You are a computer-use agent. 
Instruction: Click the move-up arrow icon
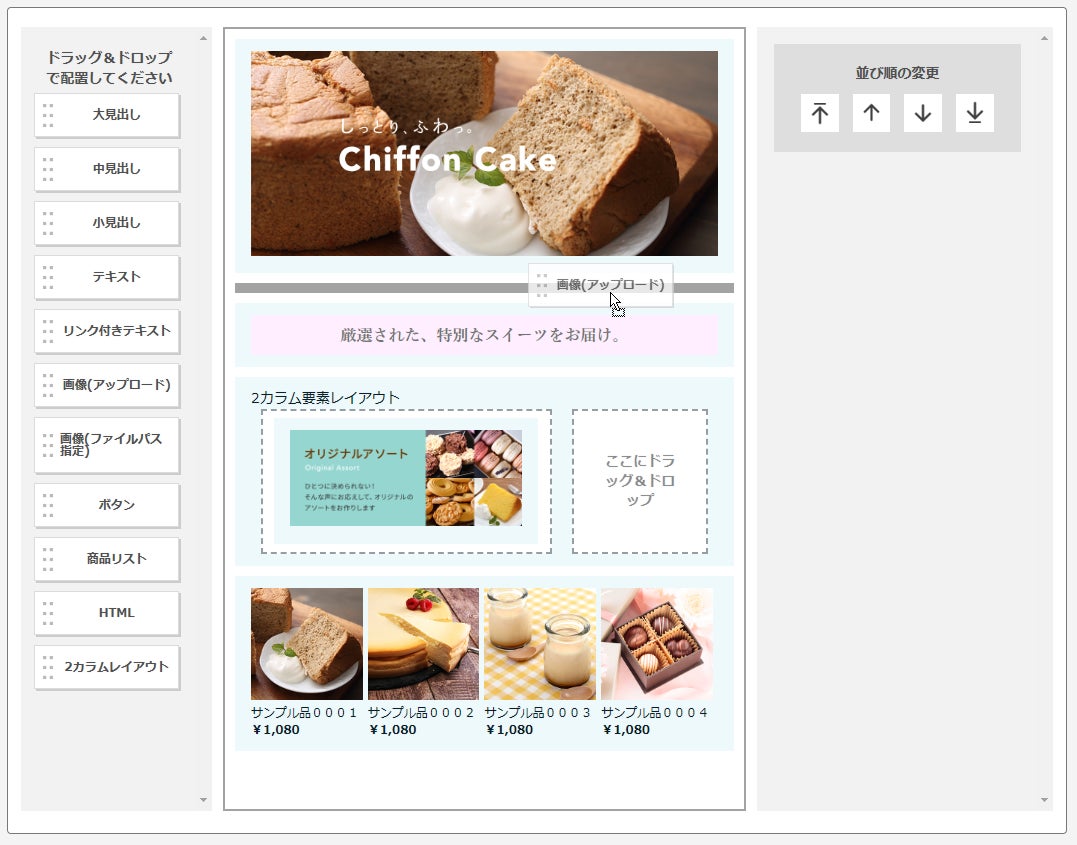coord(871,113)
